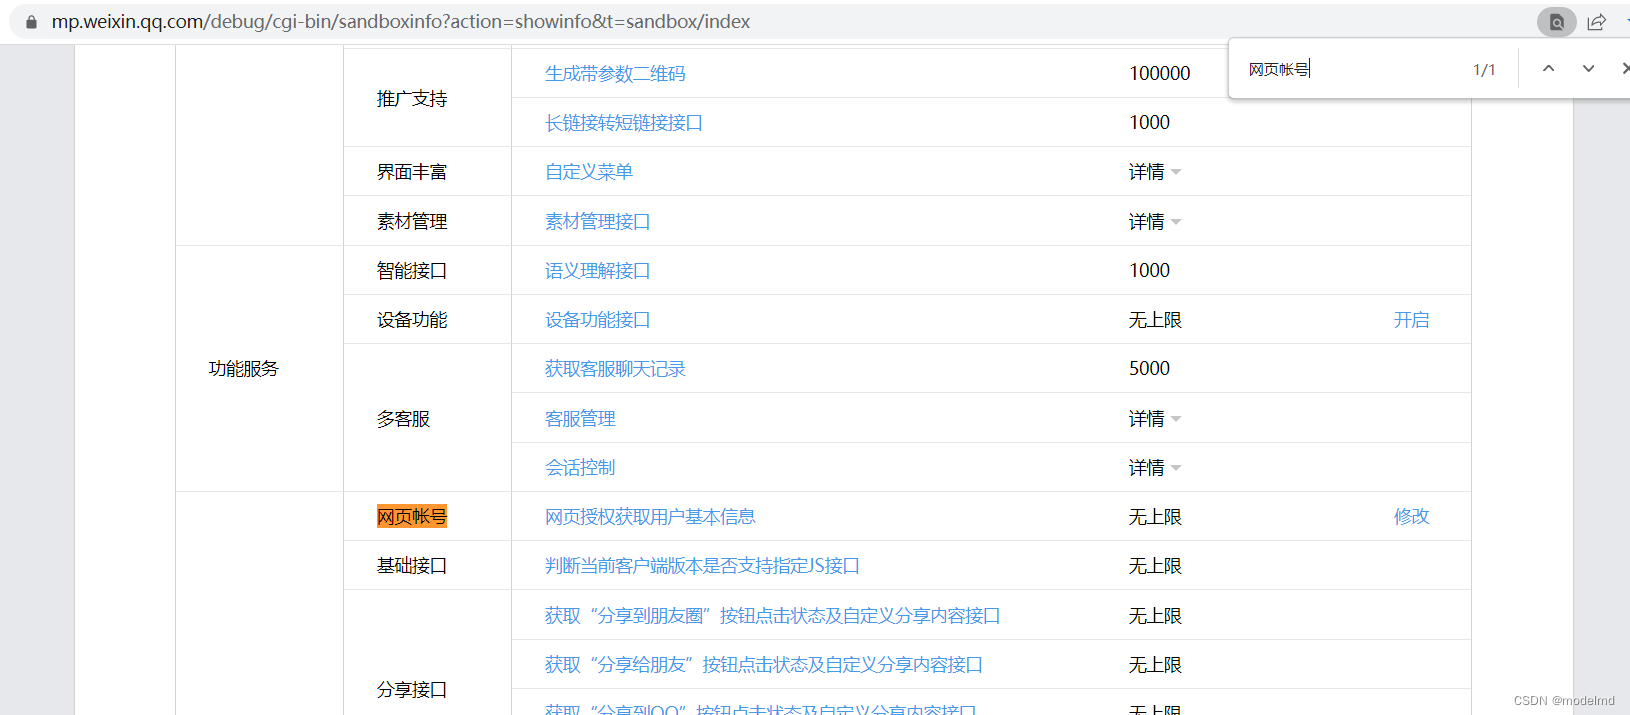
Task: Open 获取客服聊天记录 link
Action: point(615,369)
